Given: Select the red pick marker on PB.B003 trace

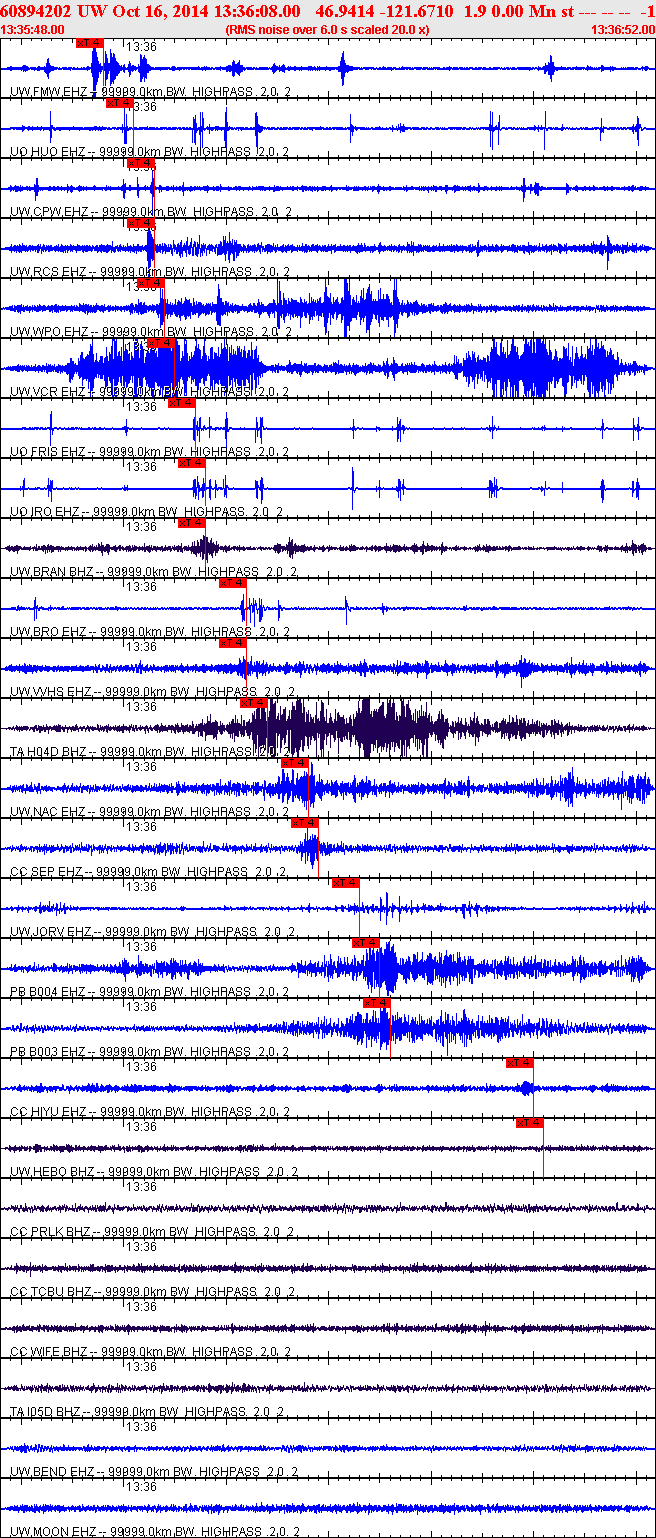Looking at the screenshot, I should point(377,1003).
